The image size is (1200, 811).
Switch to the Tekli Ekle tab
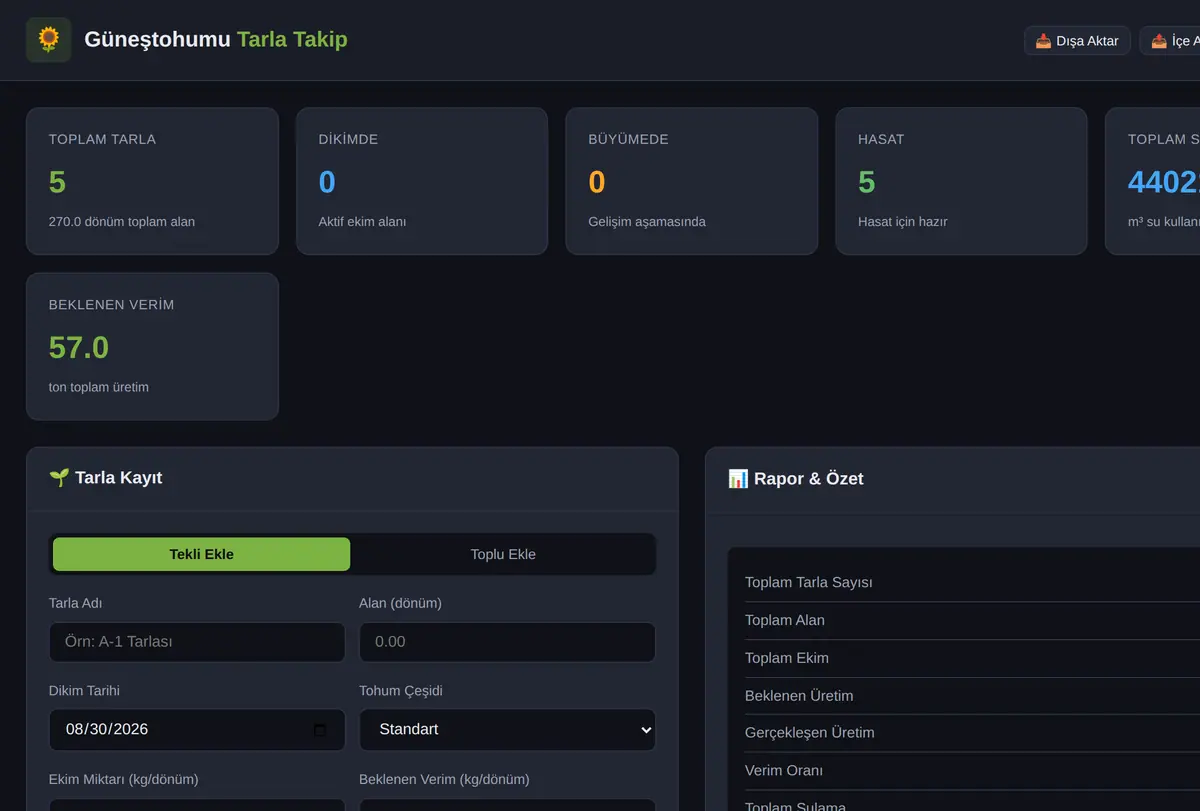coord(201,554)
